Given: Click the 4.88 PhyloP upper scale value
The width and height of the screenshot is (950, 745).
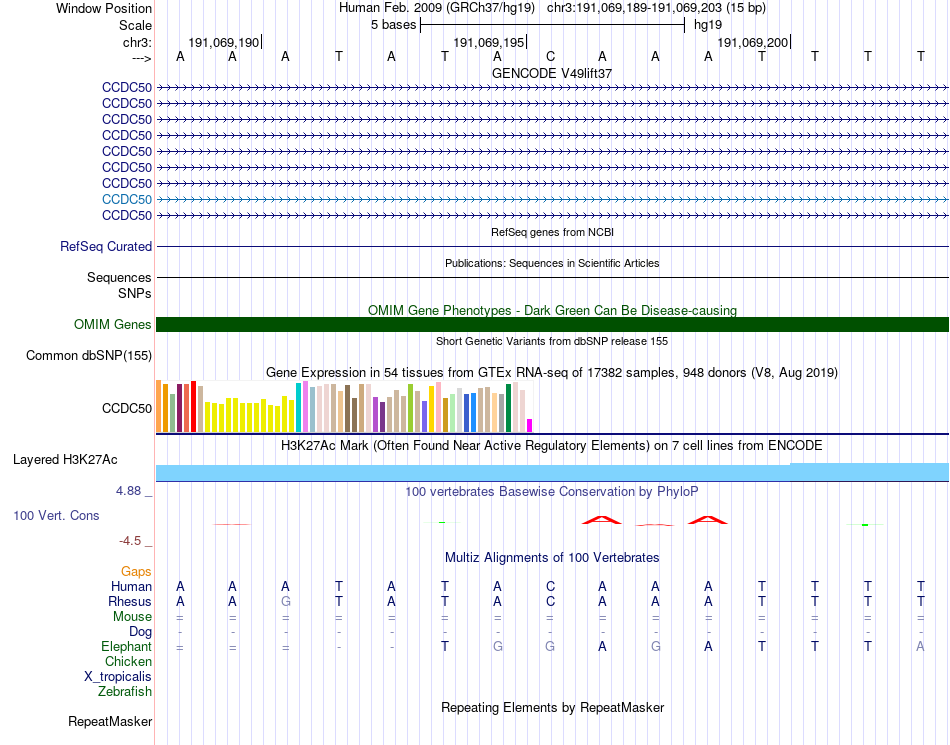Looking at the screenshot, I should (128, 491).
